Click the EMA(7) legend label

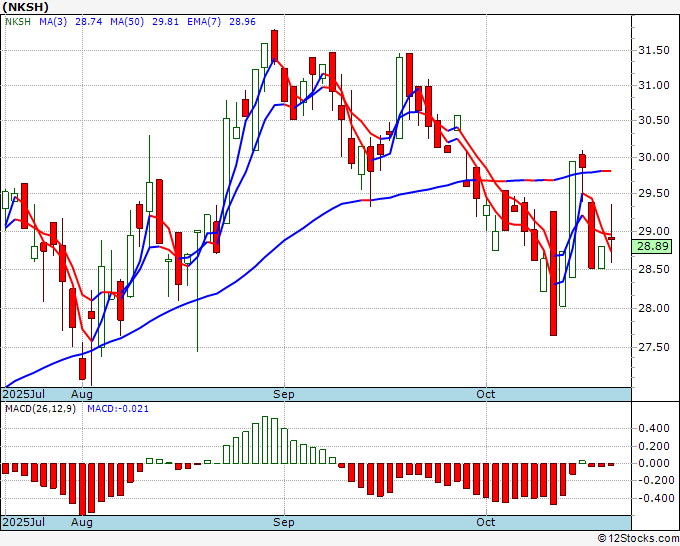[x=204, y=22]
